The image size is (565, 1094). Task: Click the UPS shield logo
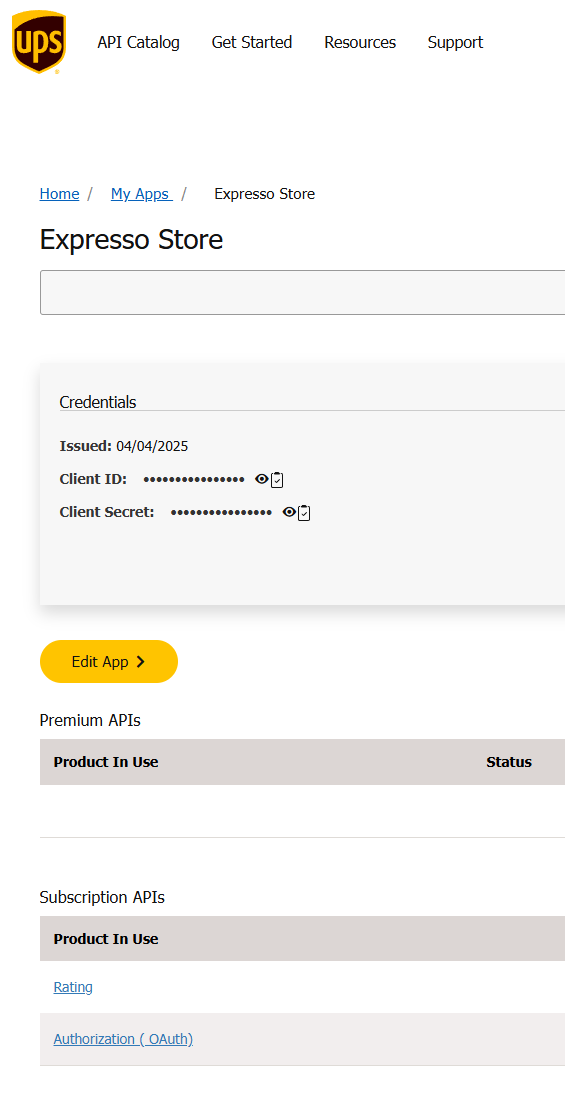[39, 42]
